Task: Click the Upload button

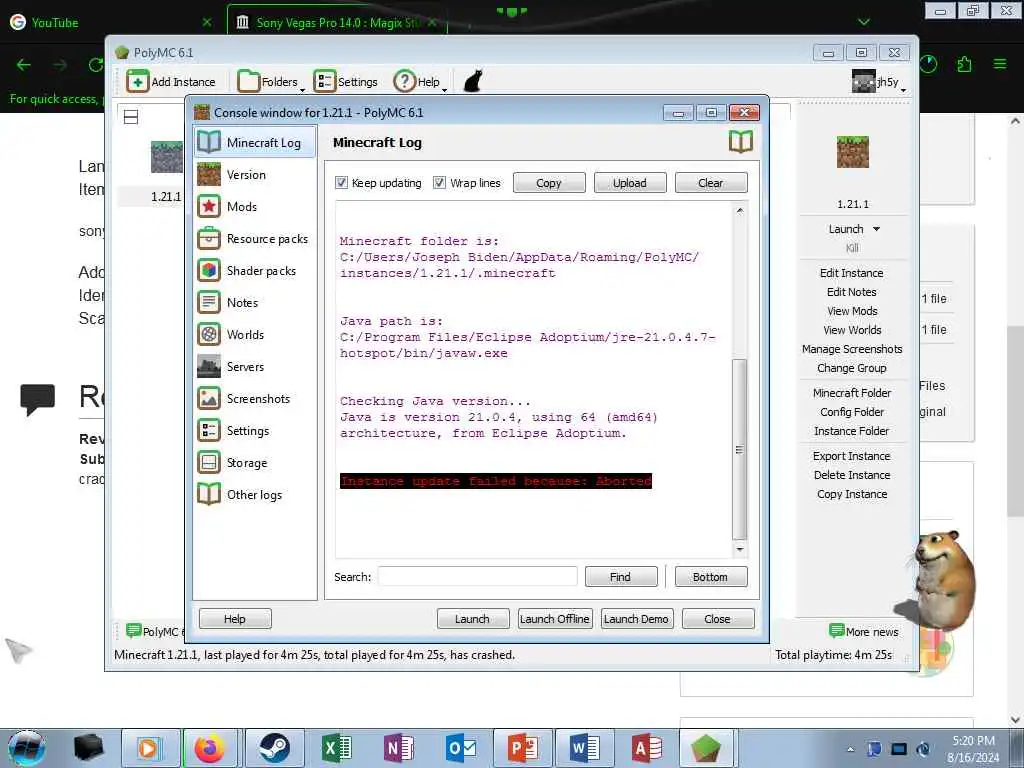Action: [x=630, y=183]
